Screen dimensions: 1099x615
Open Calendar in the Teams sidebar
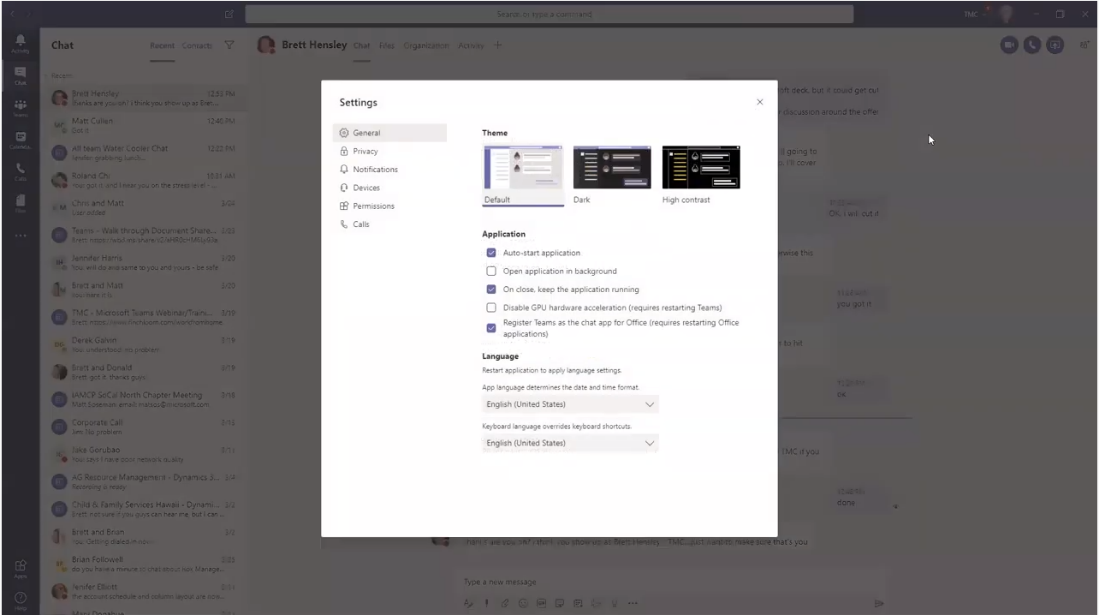point(20,140)
